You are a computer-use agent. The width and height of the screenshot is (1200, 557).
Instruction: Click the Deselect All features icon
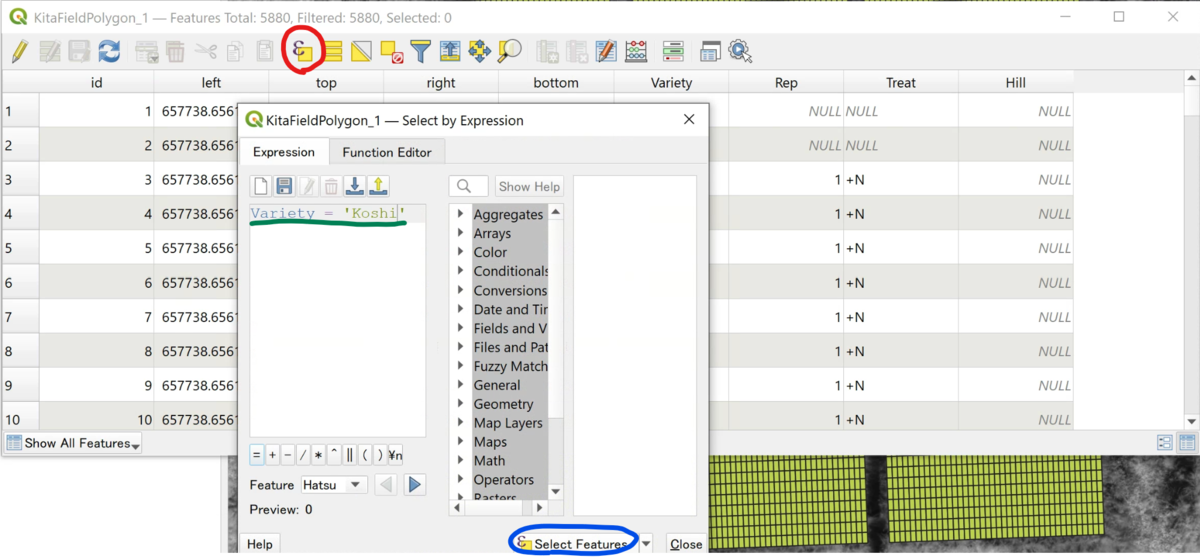[x=391, y=51]
